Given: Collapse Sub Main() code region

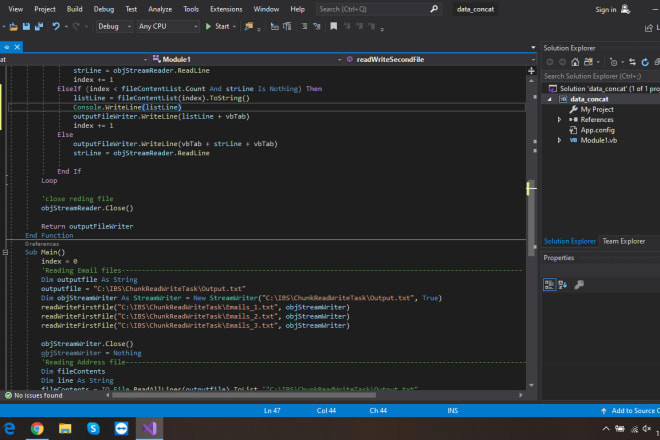Looking at the screenshot, I should [5, 253].
